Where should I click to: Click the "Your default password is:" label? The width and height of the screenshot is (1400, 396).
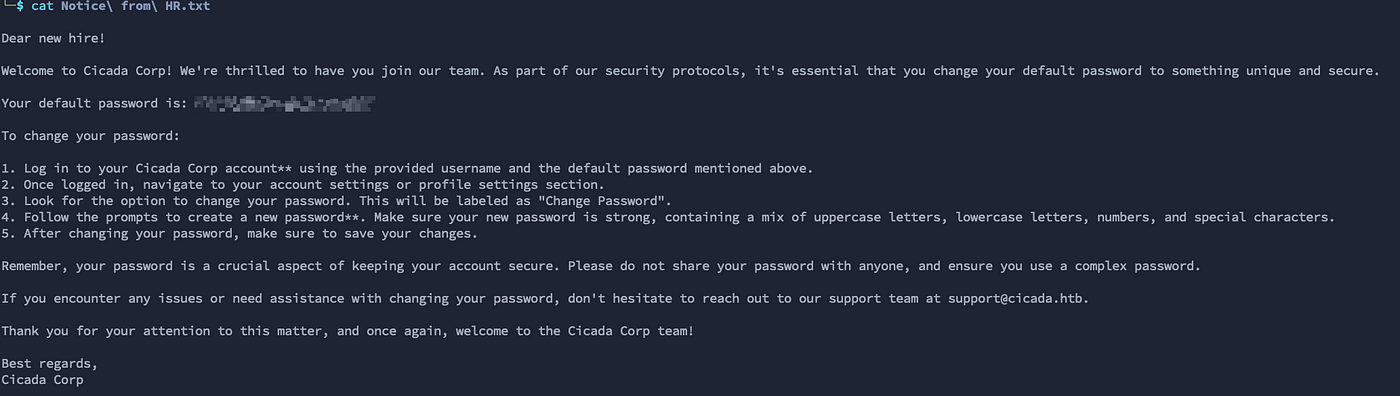pyautogui.click(x=94, y=103)
